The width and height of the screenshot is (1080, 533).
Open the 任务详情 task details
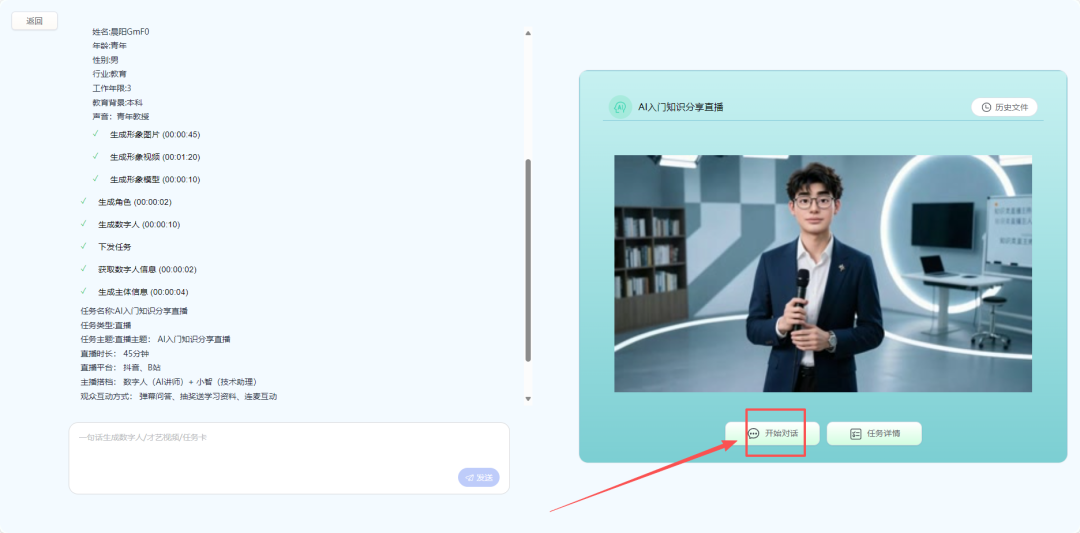click(874, 434)
